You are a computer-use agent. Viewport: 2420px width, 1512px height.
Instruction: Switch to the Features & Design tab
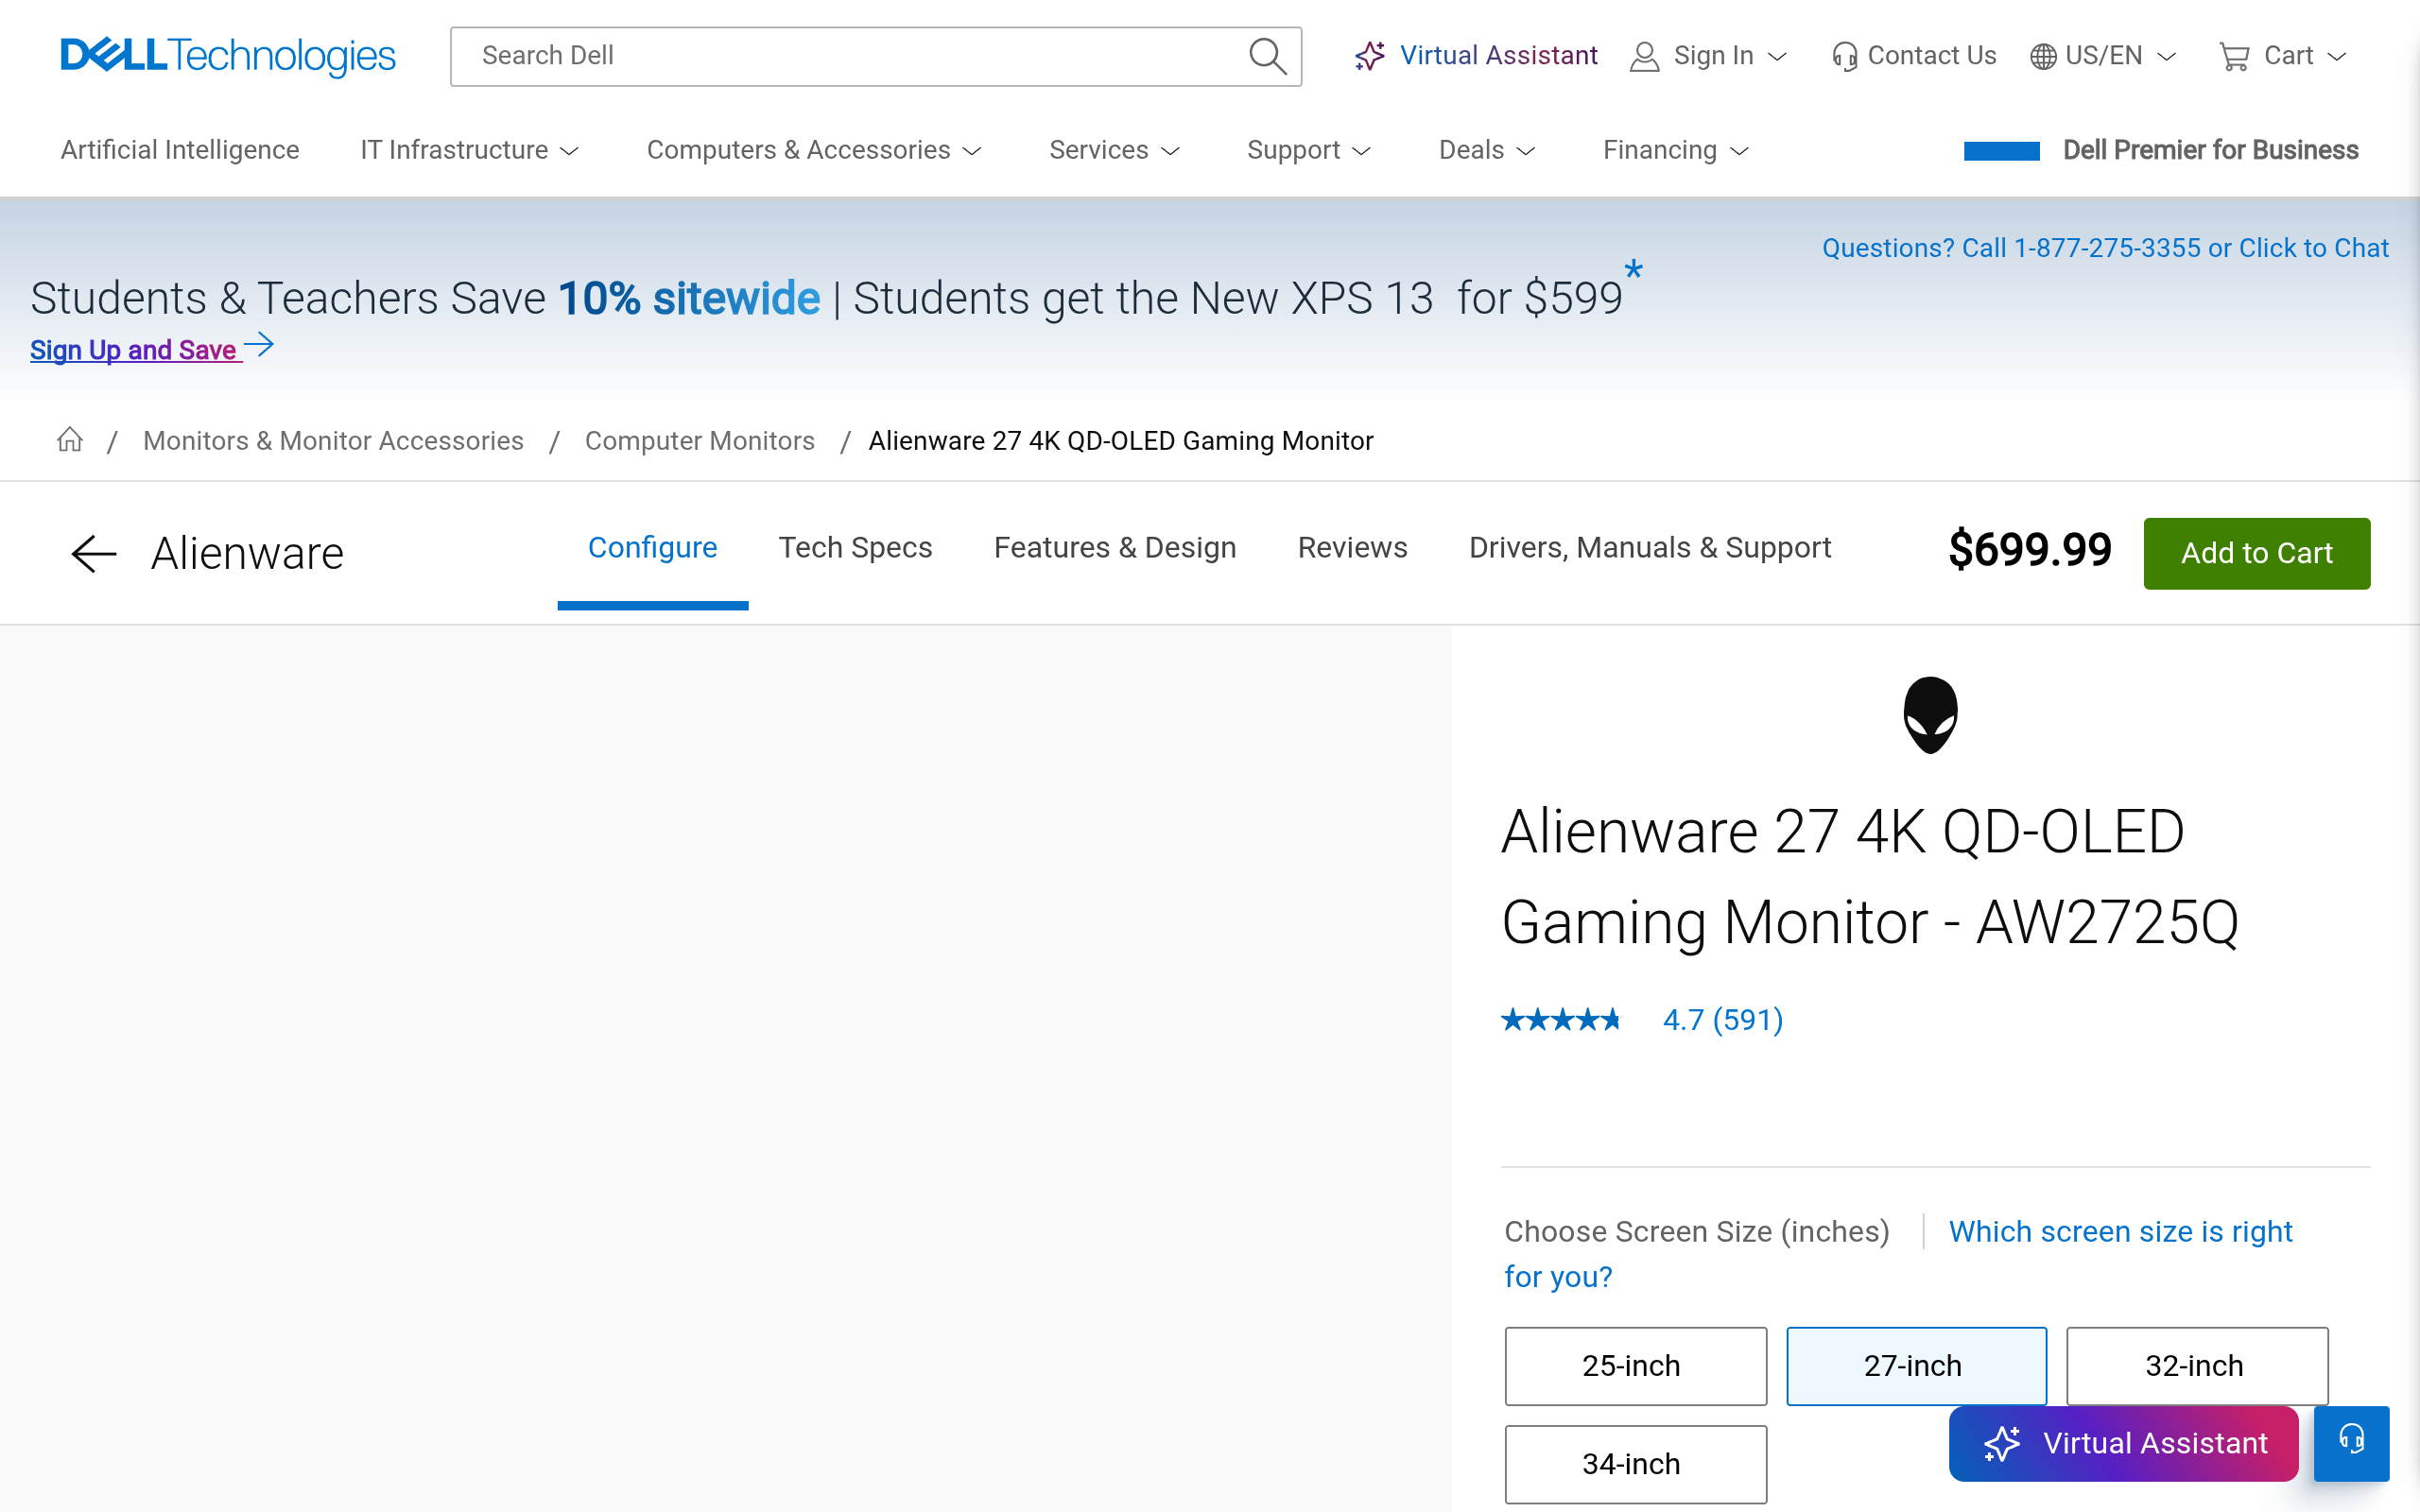point(1115,548)
